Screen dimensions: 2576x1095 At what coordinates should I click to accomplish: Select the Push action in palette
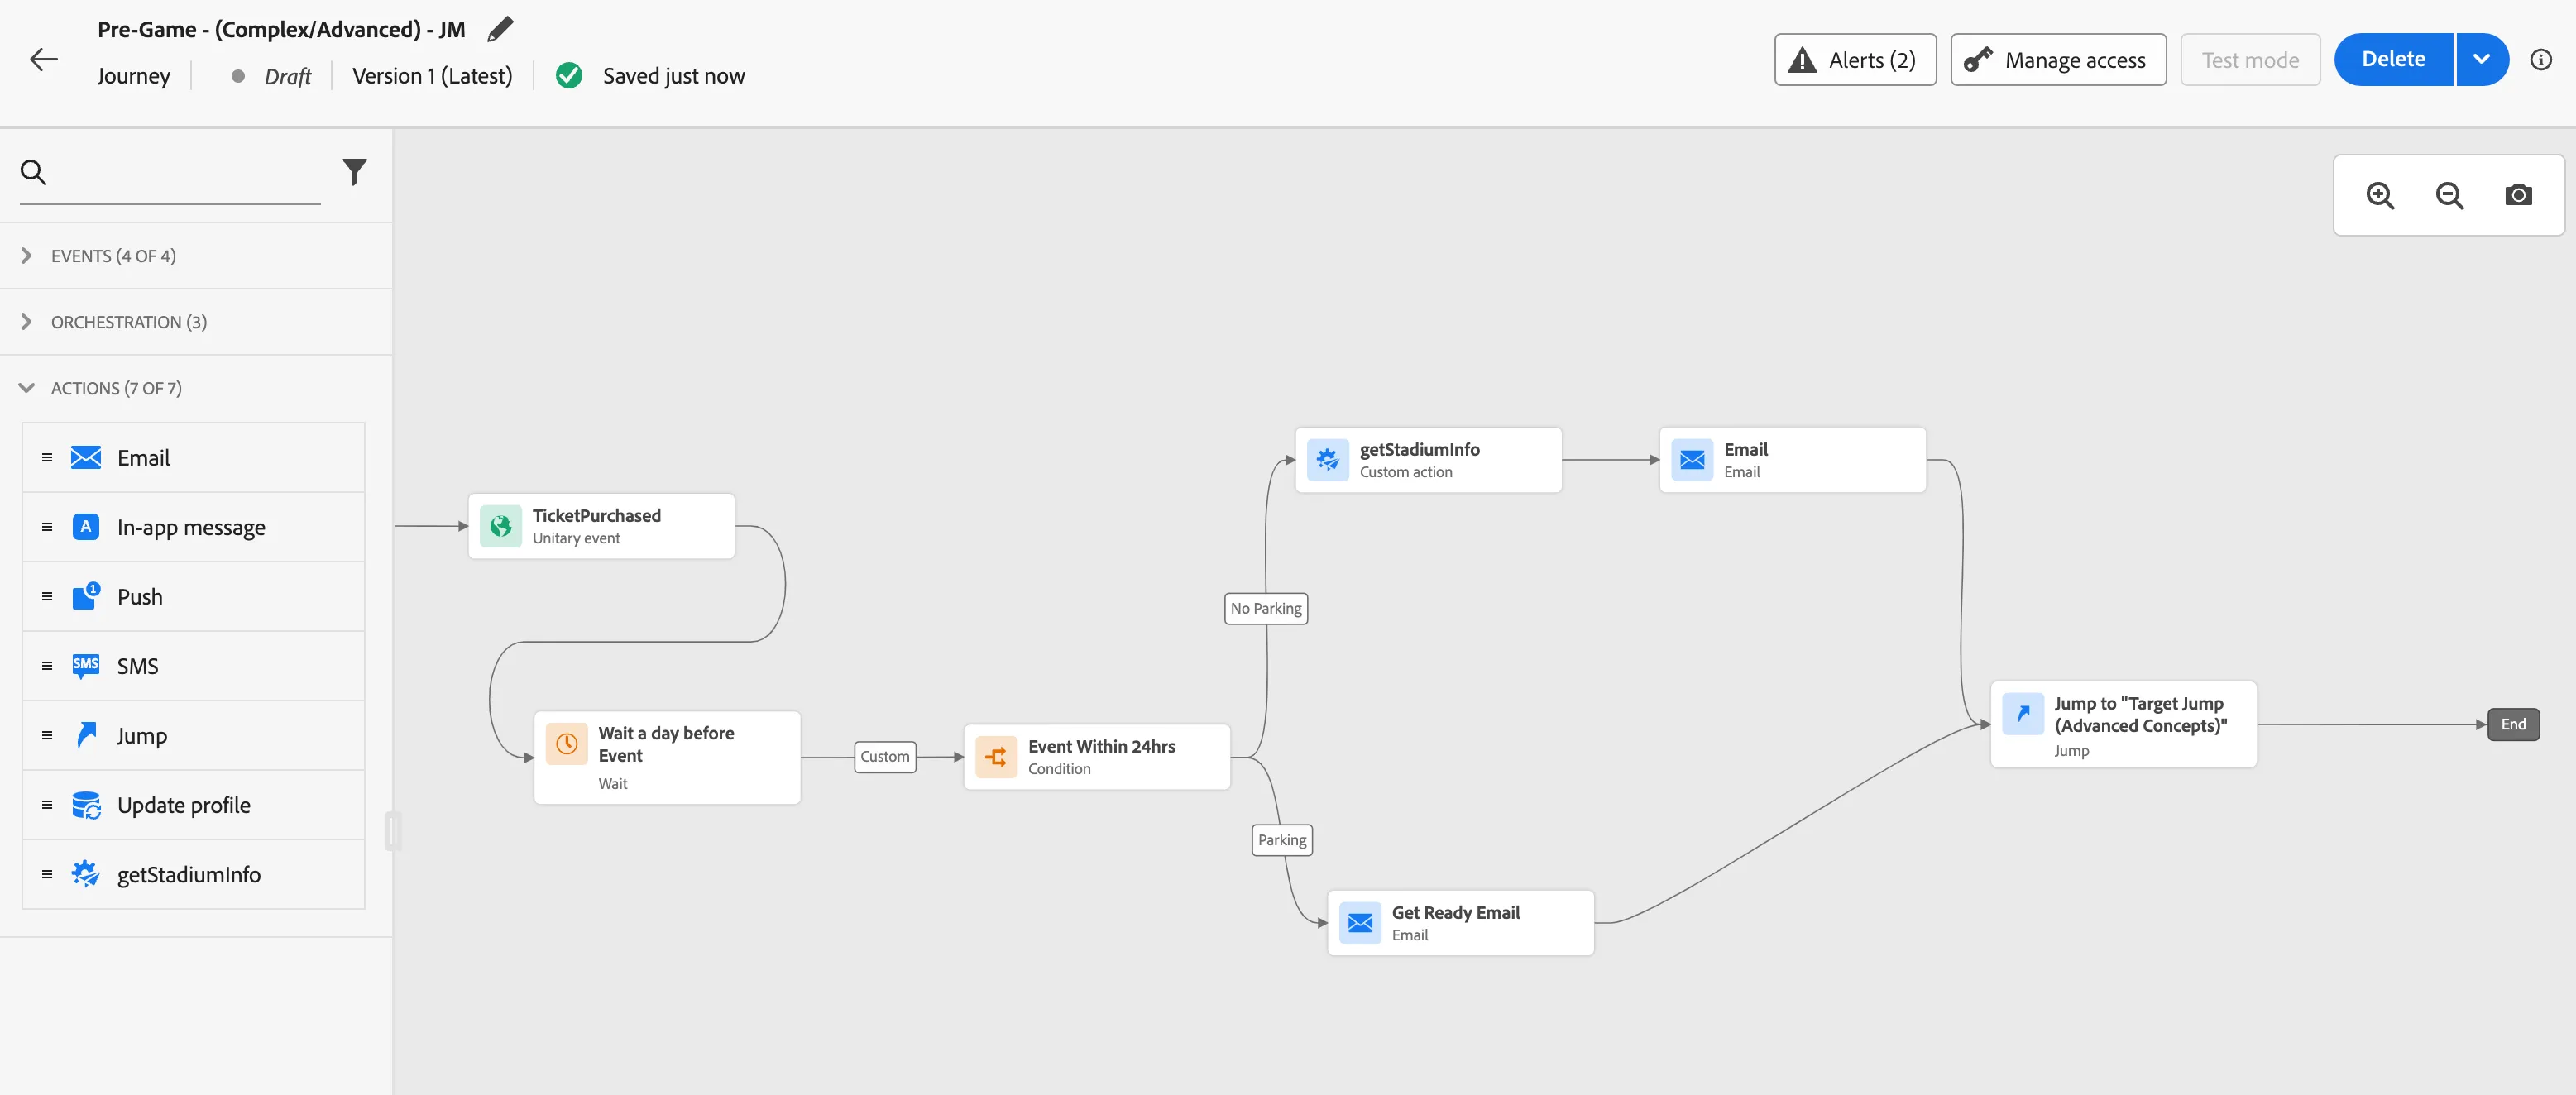[x=193, y=596]
